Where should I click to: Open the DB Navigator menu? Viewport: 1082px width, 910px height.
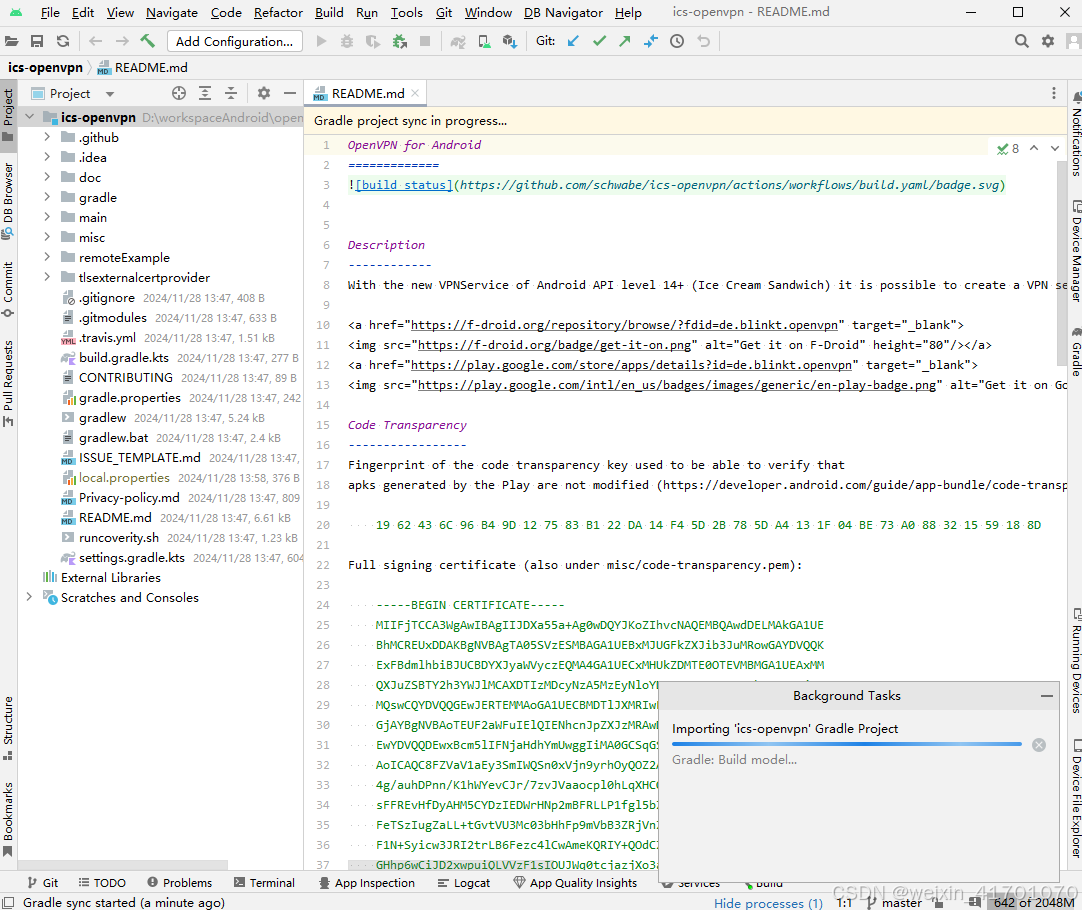[x=563, y=12]
